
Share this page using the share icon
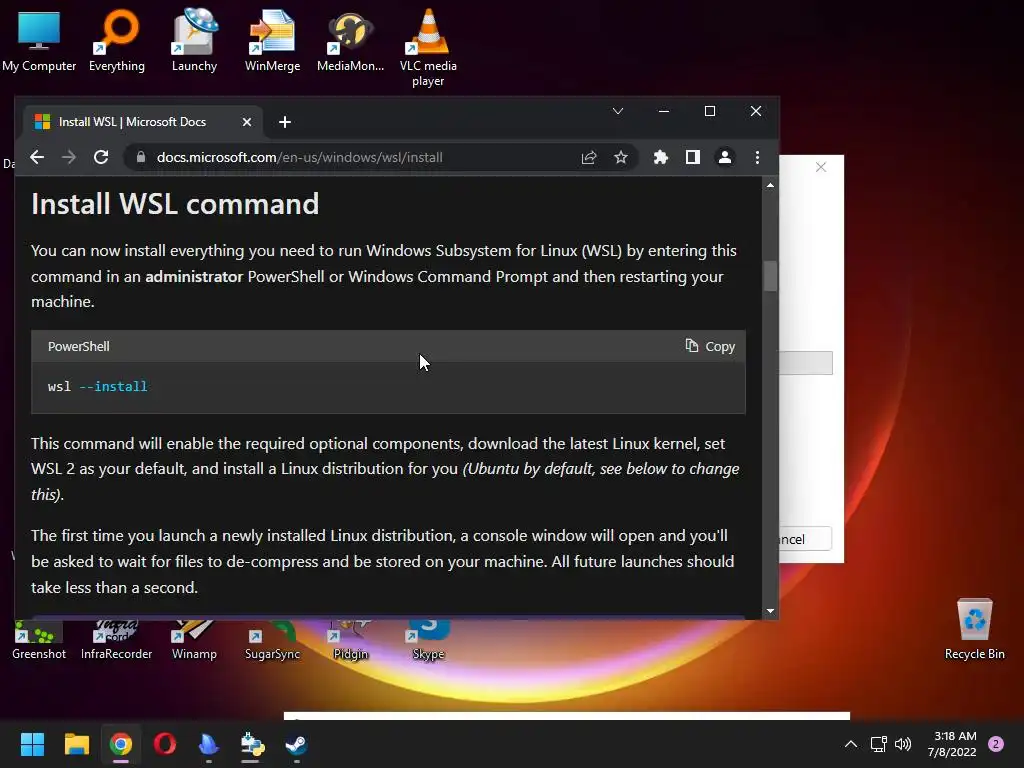tap(589, 157)
